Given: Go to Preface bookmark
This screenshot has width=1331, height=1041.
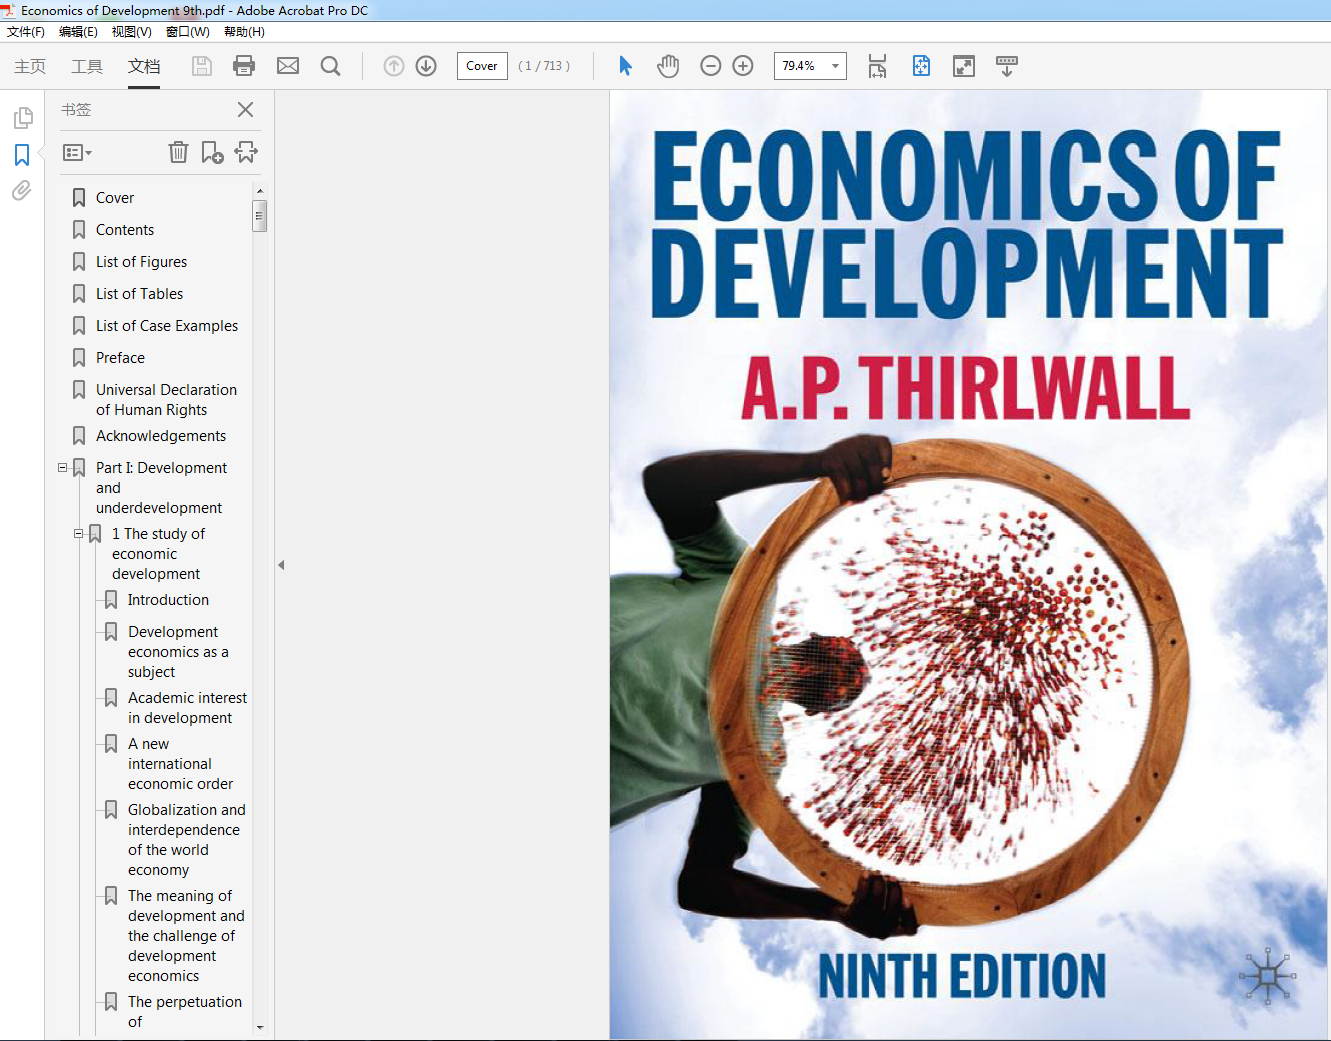Looking at the screenshot, I should click(120, 358).
